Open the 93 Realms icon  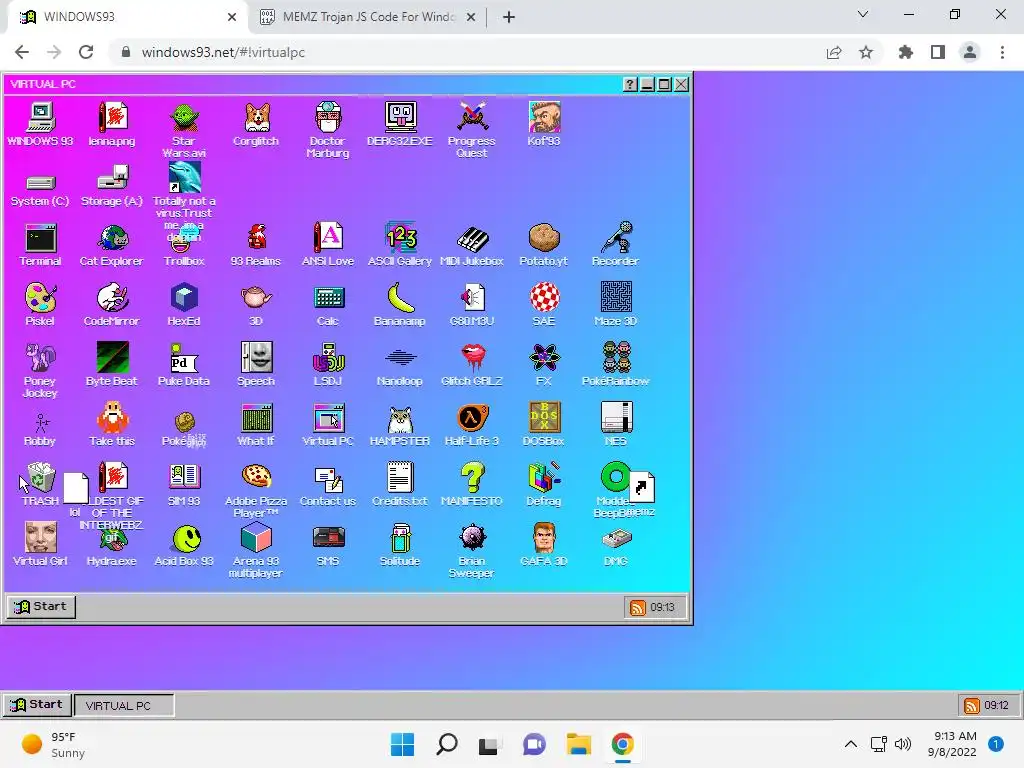[x=256, y=238]
